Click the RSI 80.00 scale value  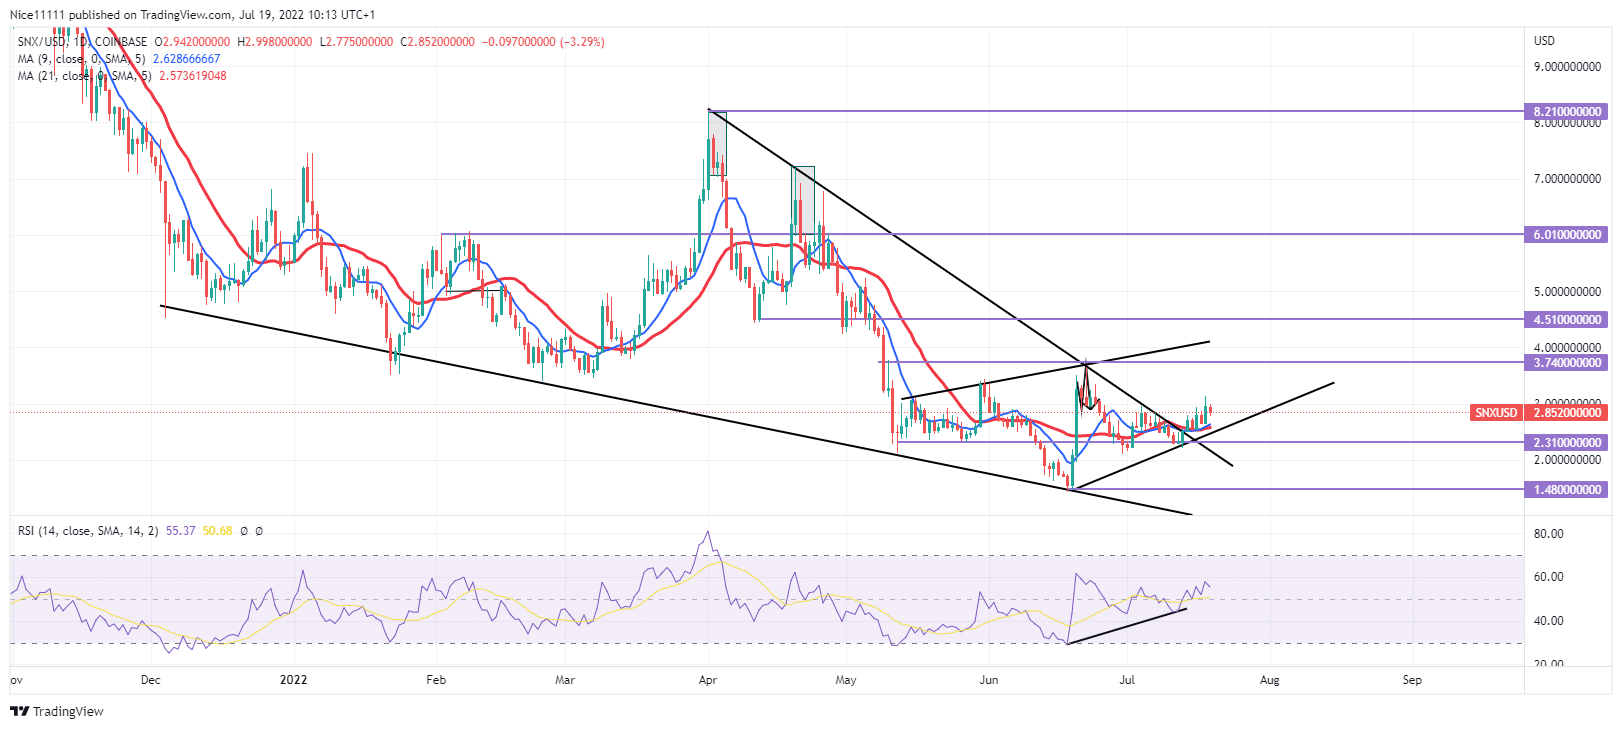click(1549, 534)
